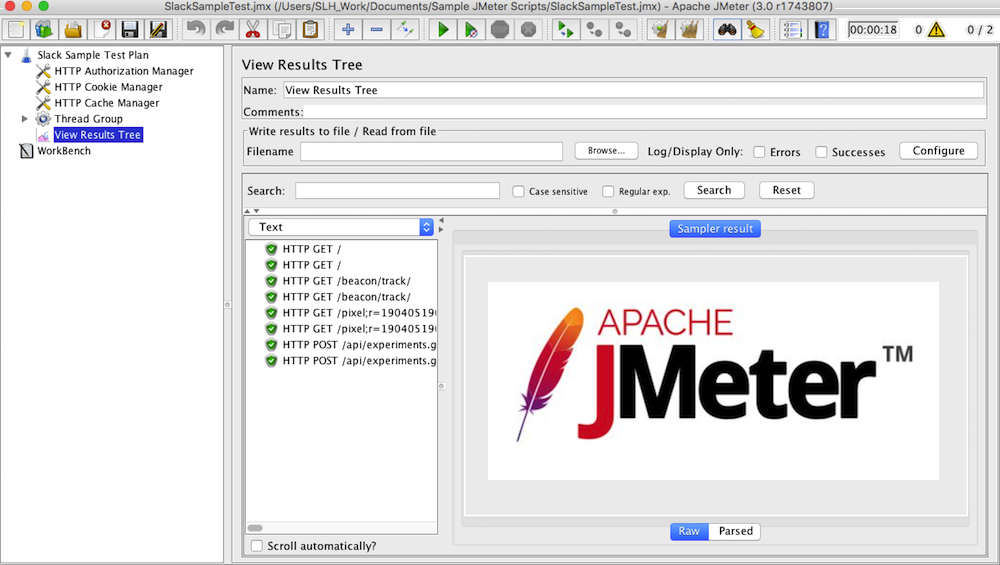Expand all nodes with the plus icon
Screen dimensions: 1000x565
tap(348, 29)
